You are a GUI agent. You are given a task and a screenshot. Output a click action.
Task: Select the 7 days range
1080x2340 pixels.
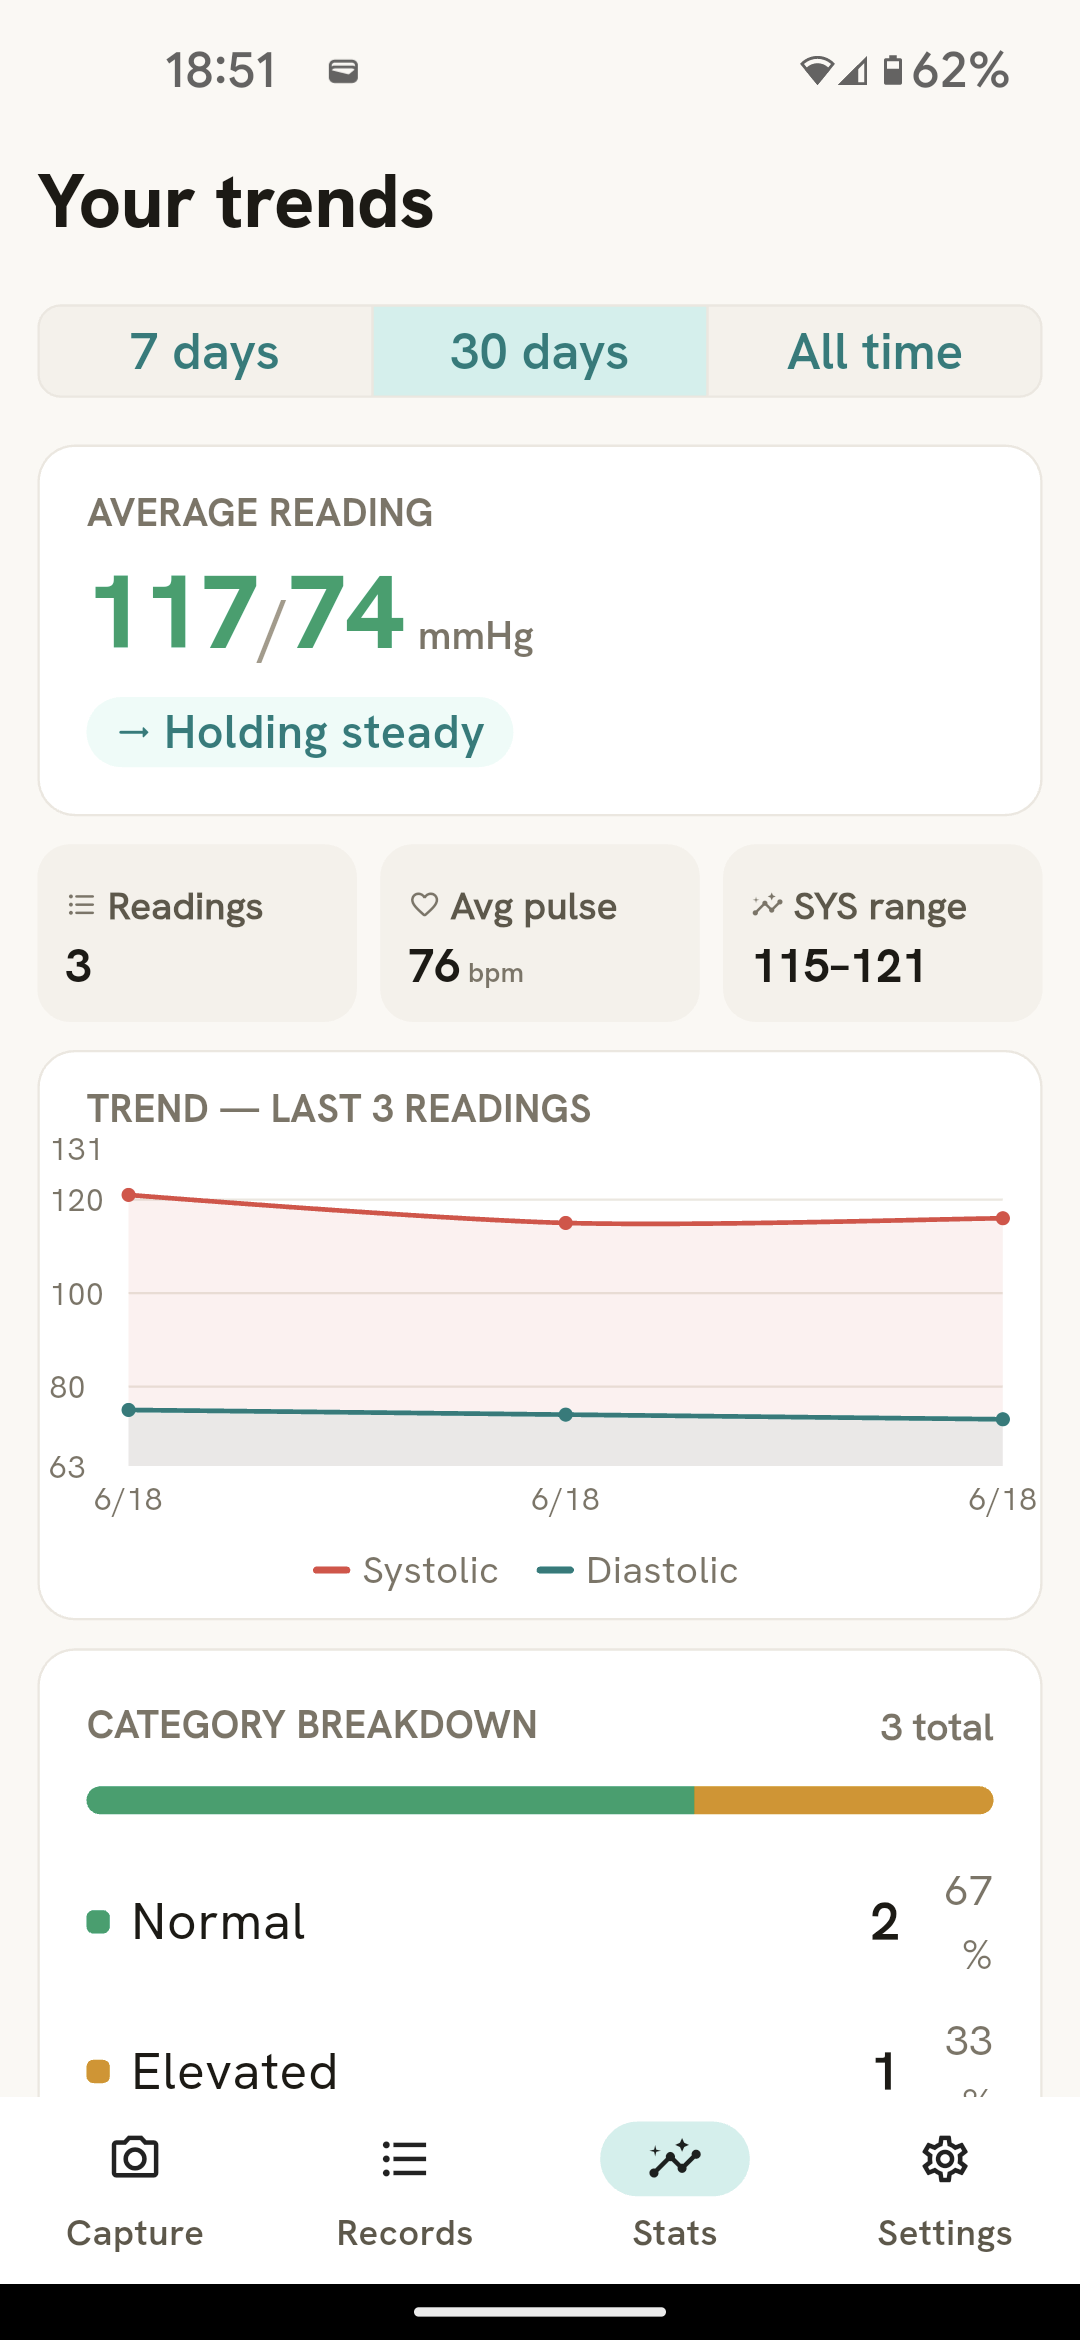[205, 351]
